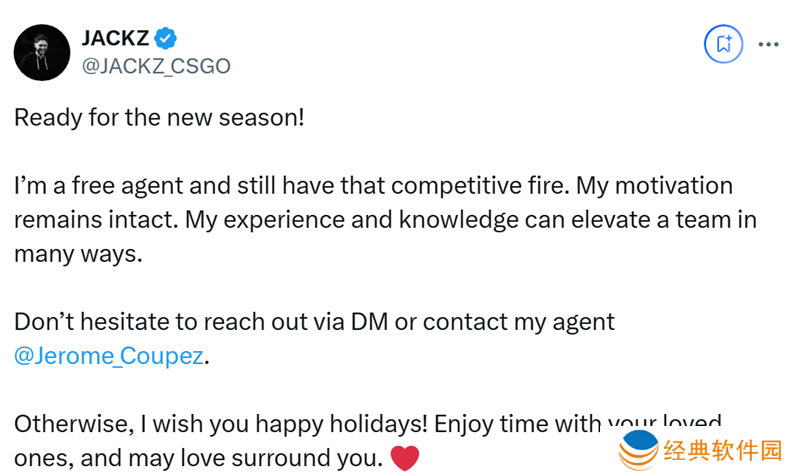This screenshot has height=476, width=800.
Task: Open the @JACKZ_CSGO handle link
Action: tap(155, 66)
